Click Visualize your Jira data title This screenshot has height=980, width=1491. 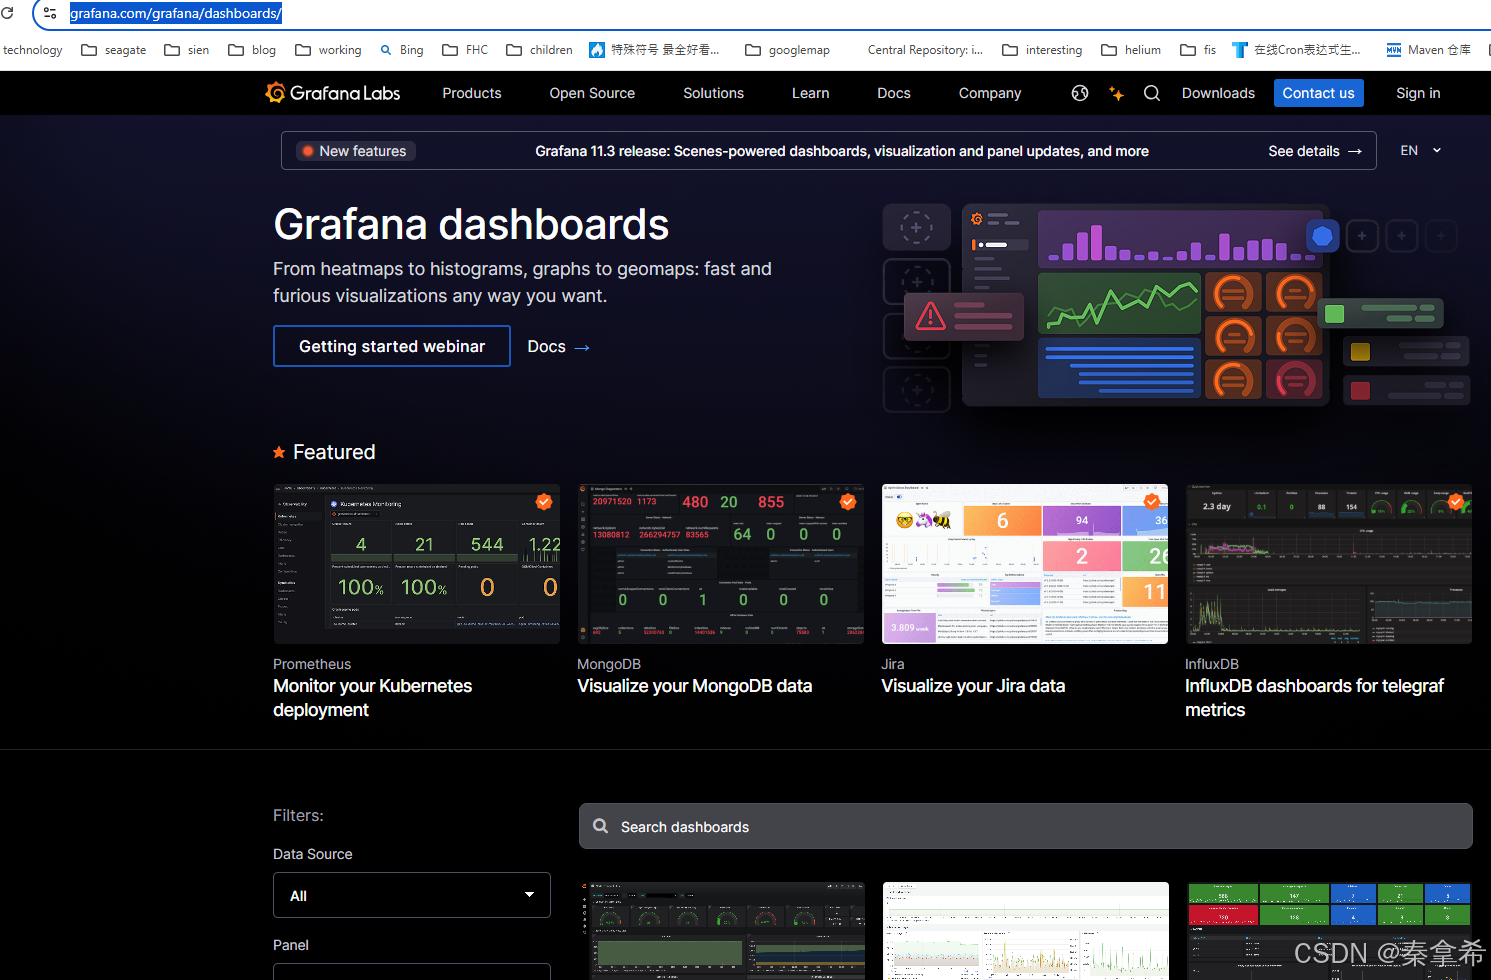(x=973, y=686)
